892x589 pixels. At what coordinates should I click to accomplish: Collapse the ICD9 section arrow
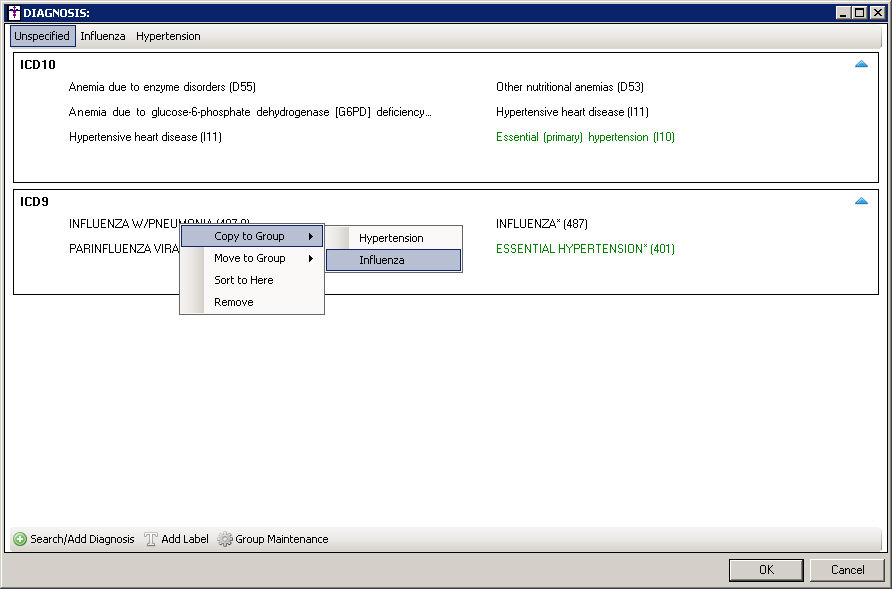(x=861, y=201)
